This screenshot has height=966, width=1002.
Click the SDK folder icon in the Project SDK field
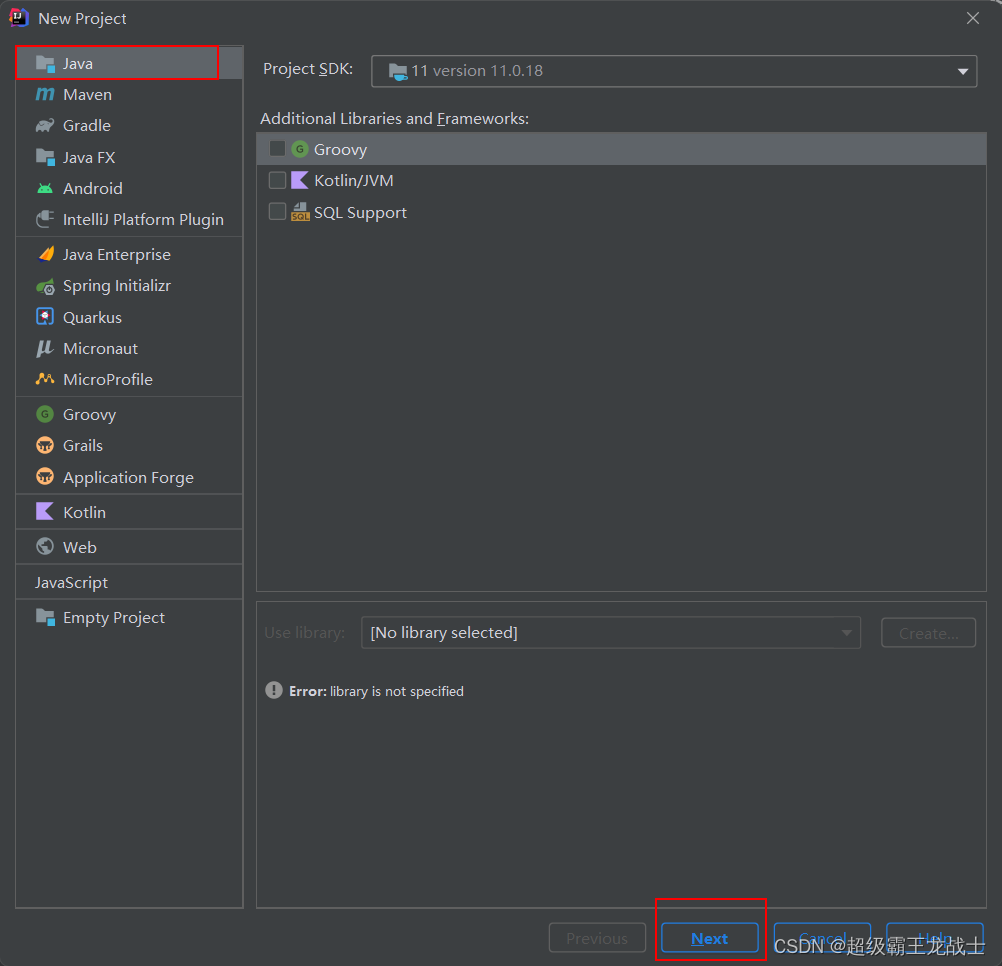point(397,72)
